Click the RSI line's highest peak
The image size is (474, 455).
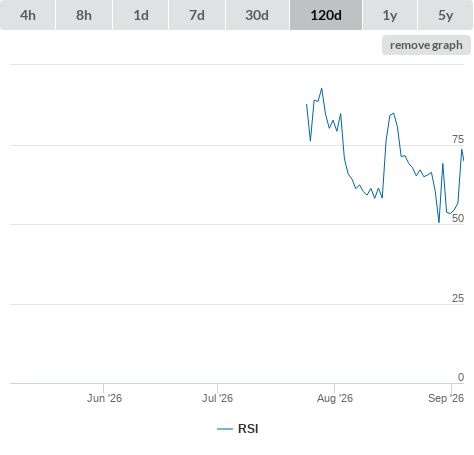point(322,89)
